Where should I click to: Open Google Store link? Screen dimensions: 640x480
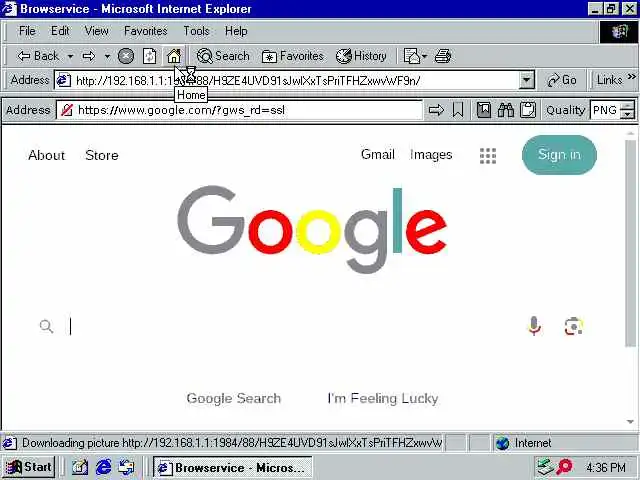(102, 155)
